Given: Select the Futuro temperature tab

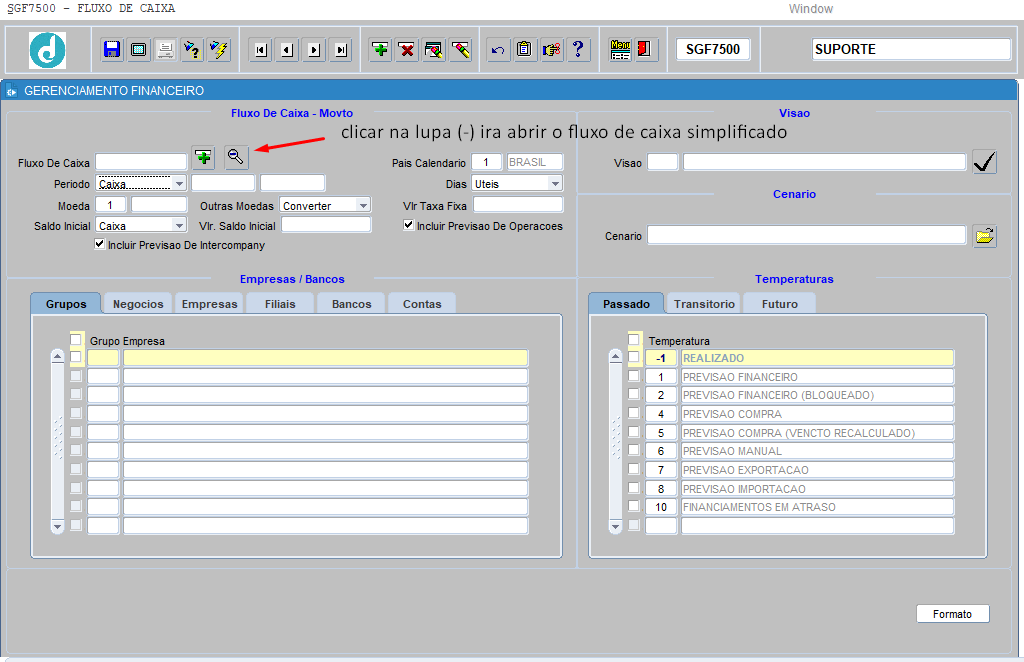Looking at the screenshot, I should point(779,304).
